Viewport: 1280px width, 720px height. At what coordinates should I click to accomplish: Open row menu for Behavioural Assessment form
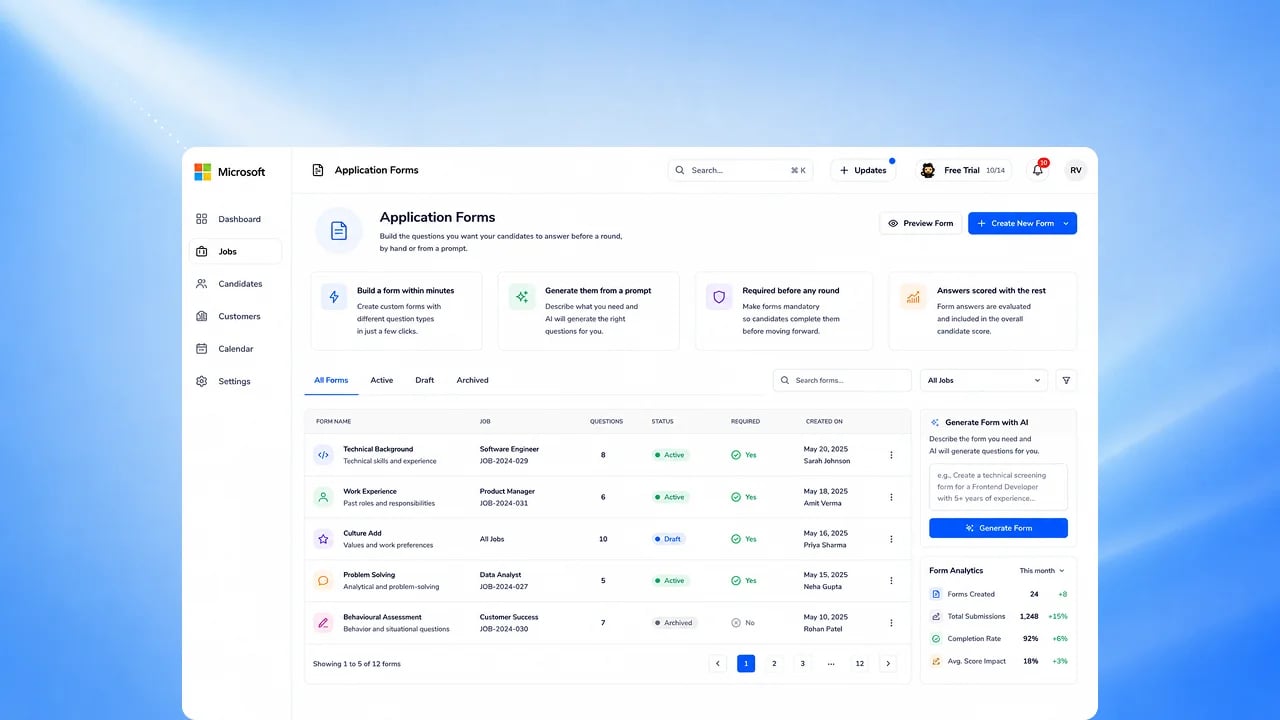[x=891, y=623]
